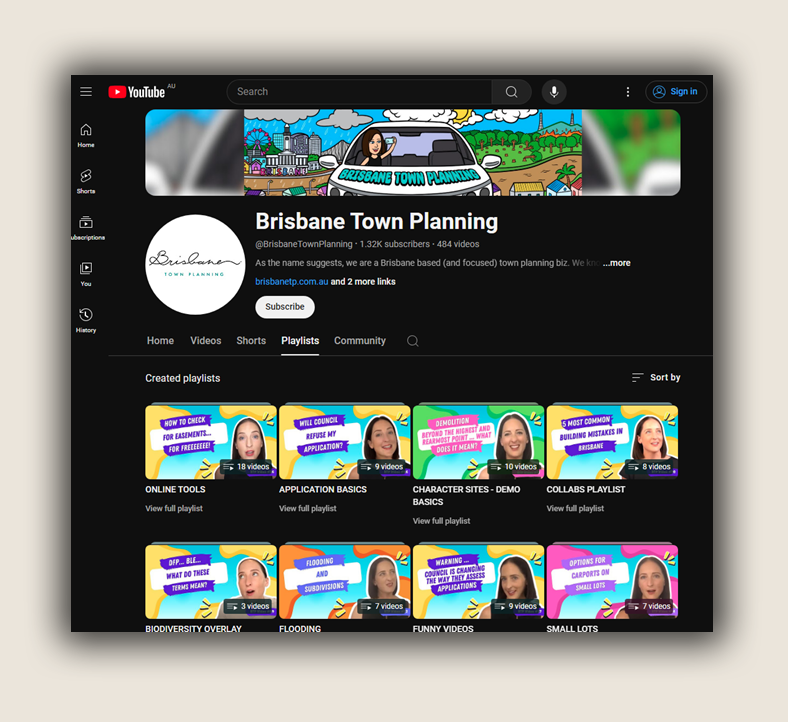Click the channel banner image
The width and height of the screenshot is (788, 722).
pos(413,153)
